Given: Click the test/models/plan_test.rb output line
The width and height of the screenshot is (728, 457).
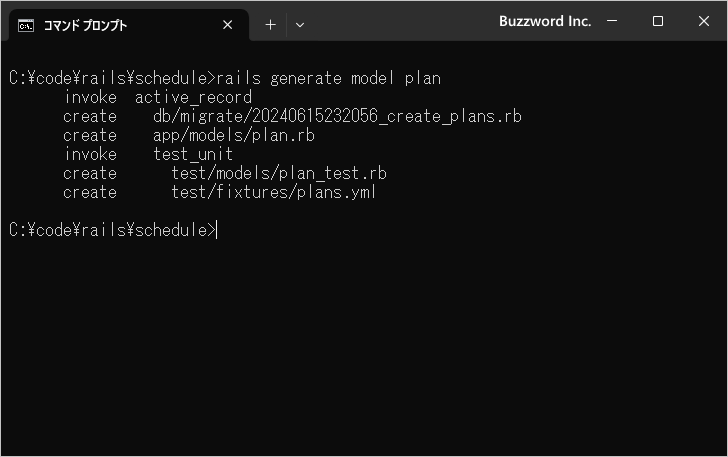Looking at the screenshot, I should tap(279, 173).
